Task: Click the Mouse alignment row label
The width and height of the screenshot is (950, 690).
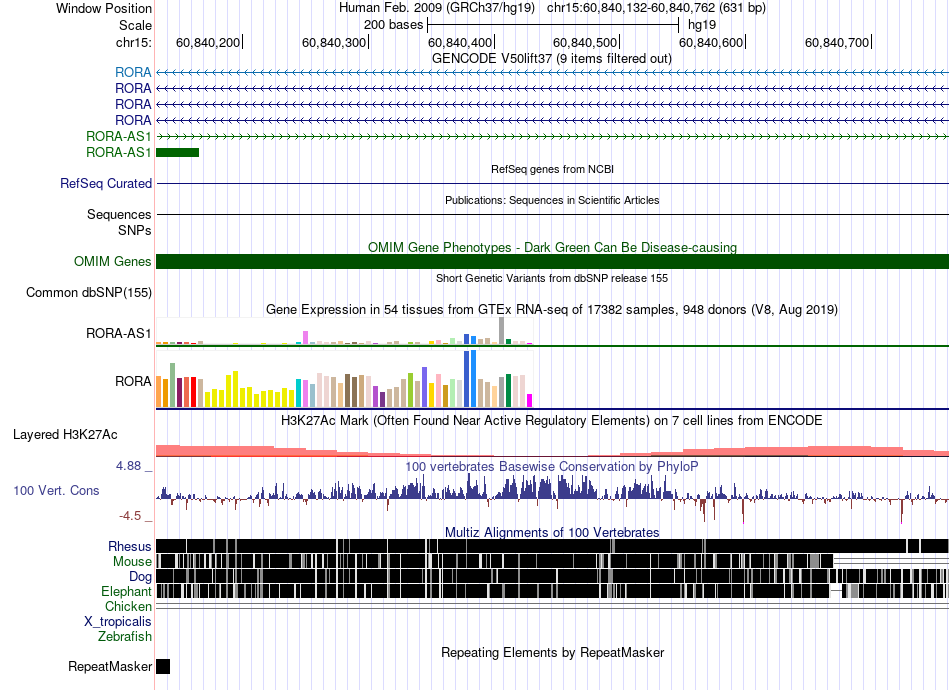Action: tap(132, 562)
